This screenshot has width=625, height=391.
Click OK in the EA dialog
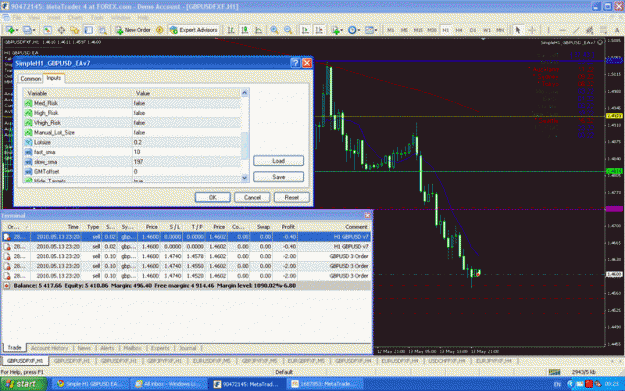[x=212, y=197]
